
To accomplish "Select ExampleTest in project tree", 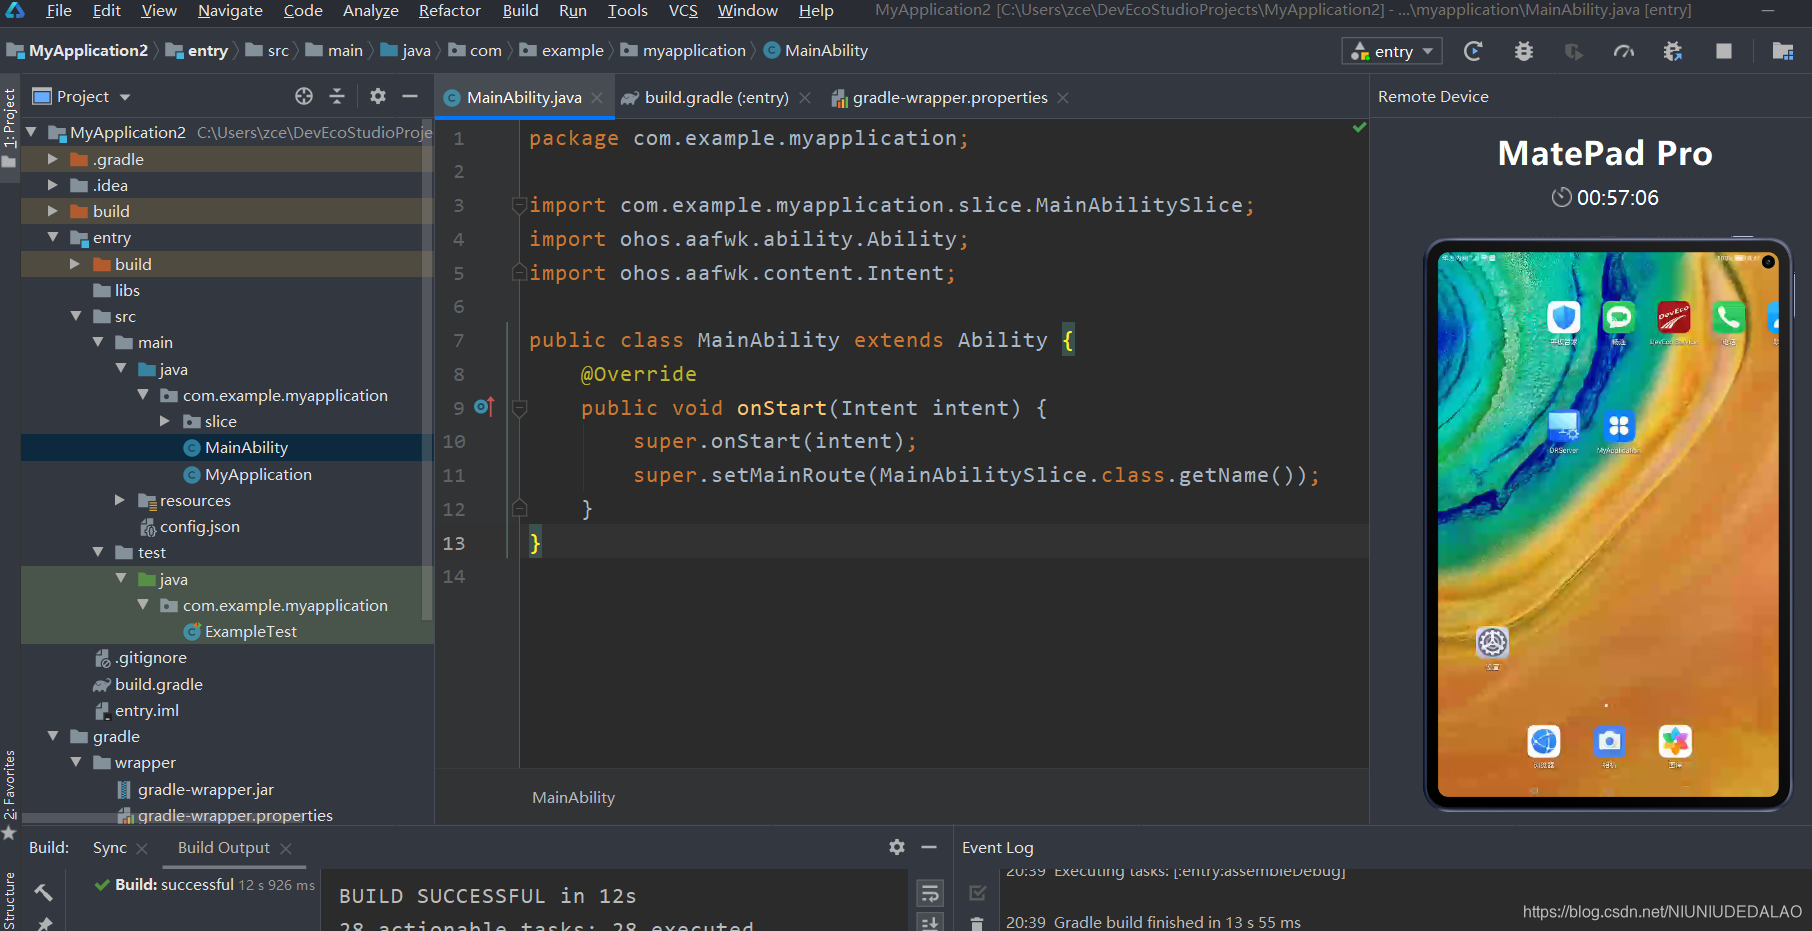I will click(x=251, y=631).
